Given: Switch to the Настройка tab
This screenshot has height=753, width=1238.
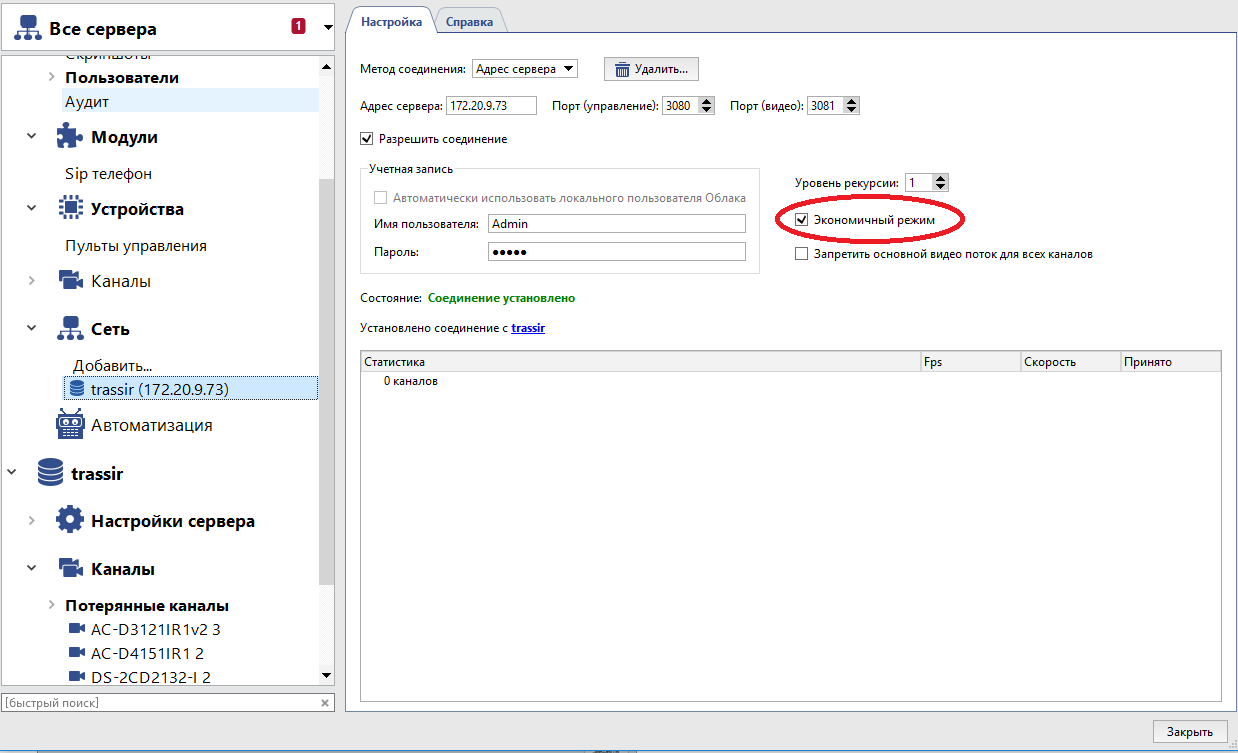Looking at the screenshot, I should (x=391, y=21).
